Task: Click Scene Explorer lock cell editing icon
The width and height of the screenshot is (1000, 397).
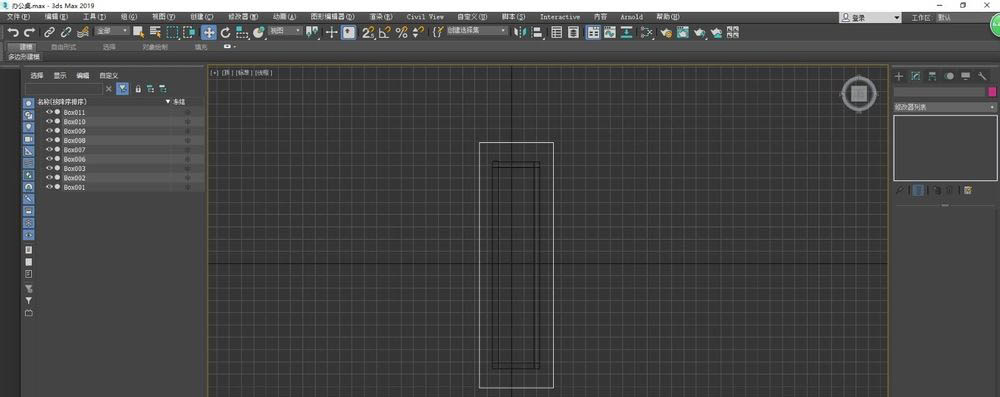Action: [138, 89]
